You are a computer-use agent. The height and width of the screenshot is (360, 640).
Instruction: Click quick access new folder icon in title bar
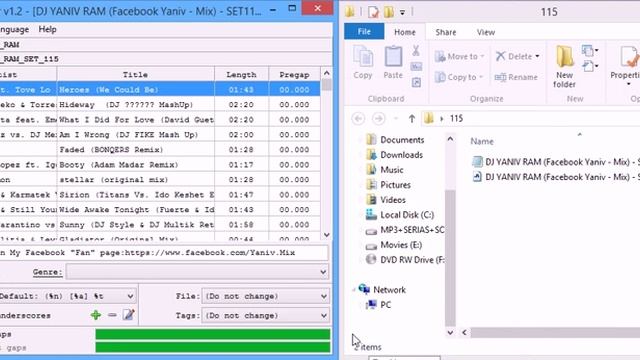(389, 12)
